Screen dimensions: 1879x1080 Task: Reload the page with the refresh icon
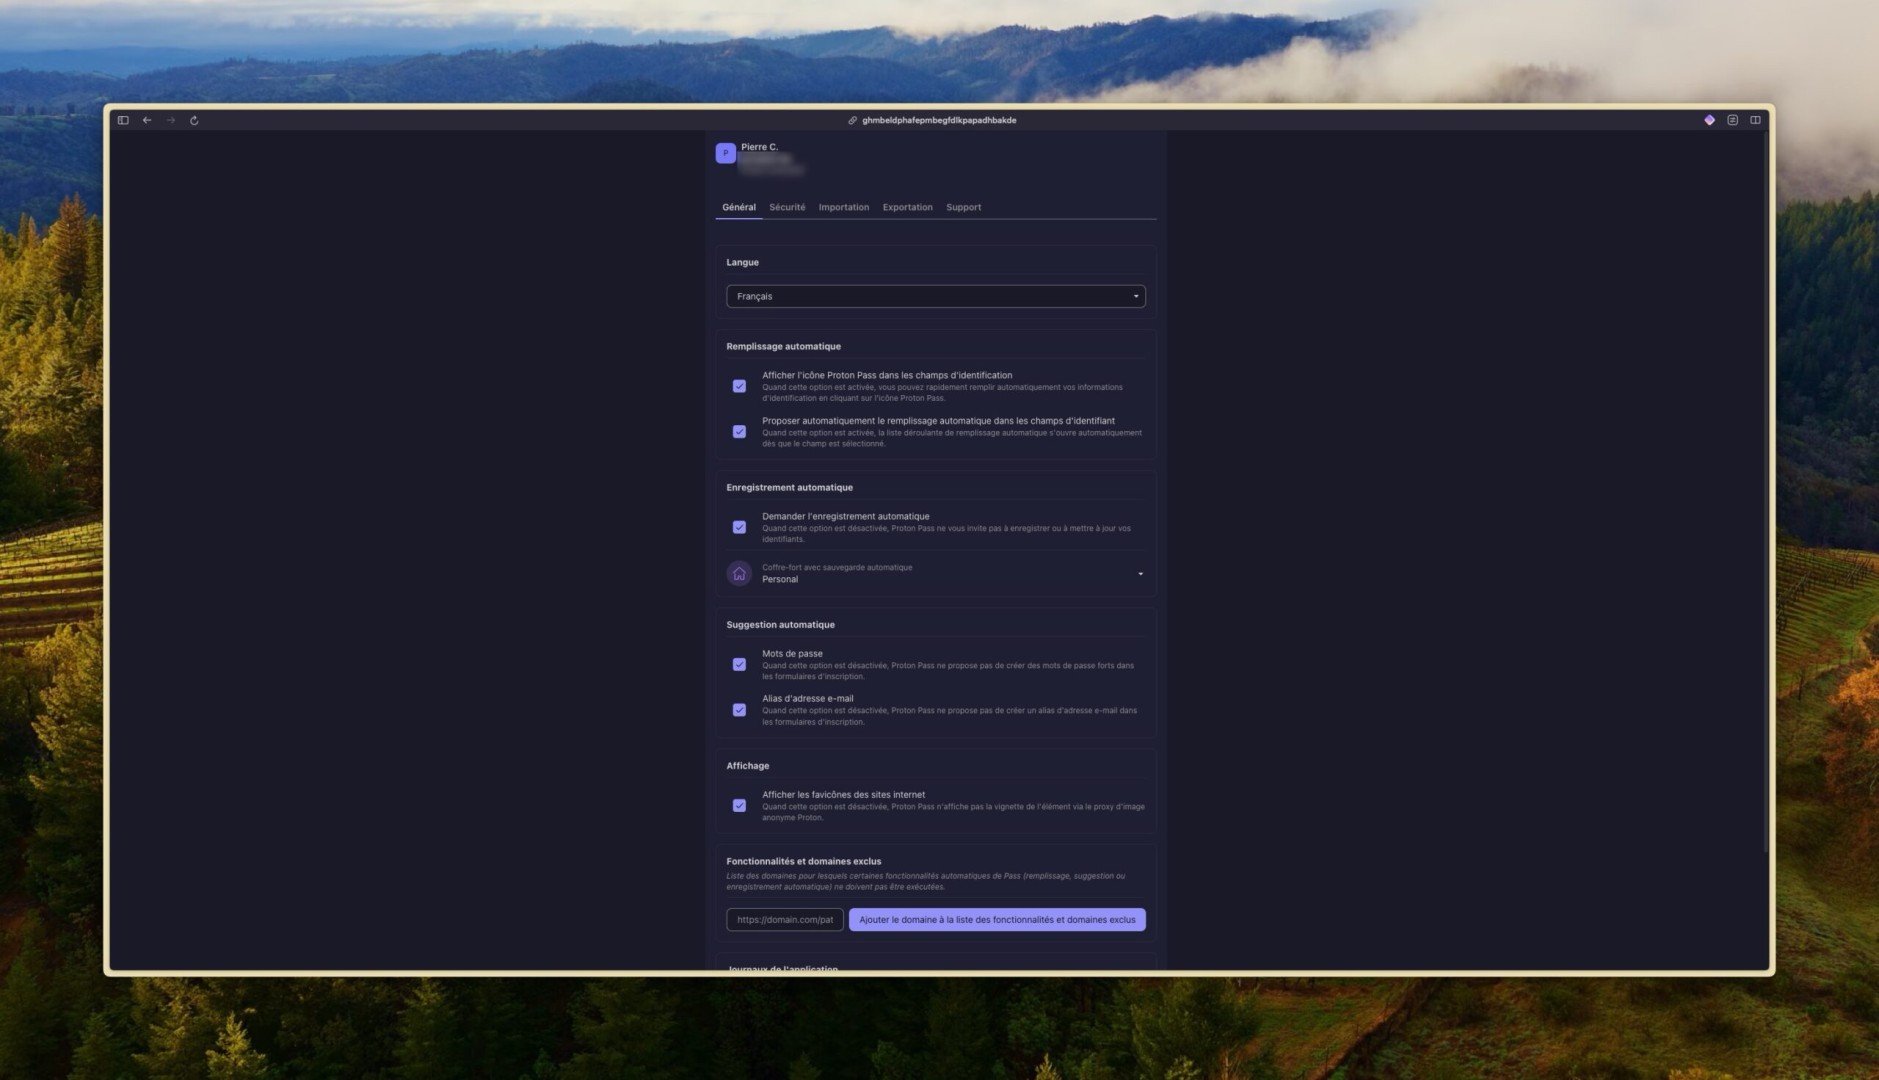[x=194, y=120]
